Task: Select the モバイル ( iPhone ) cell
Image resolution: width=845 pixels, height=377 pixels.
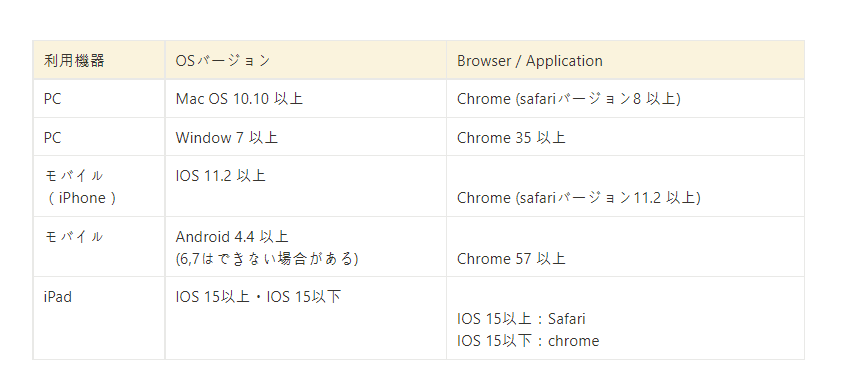Action: coord(99,187)
